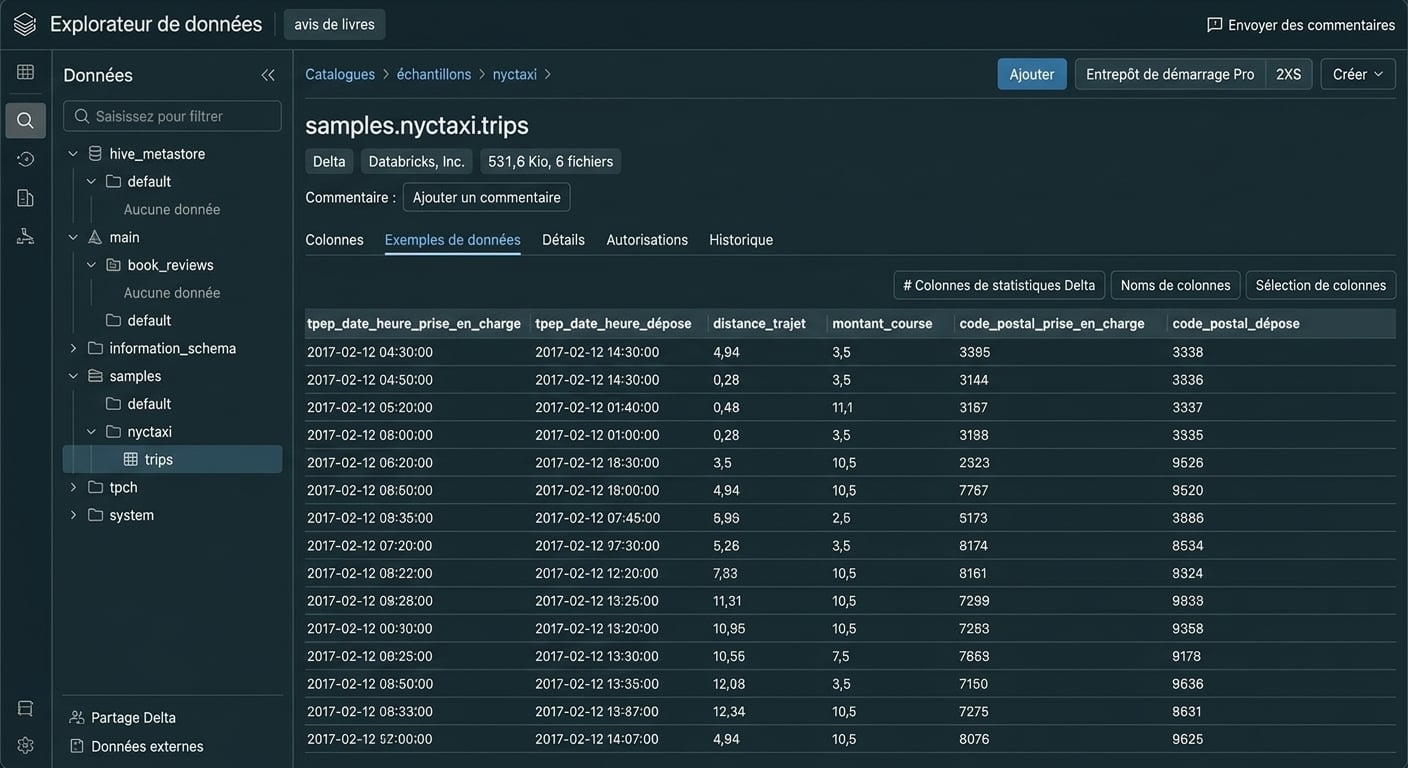Open the Catalogues breadcrumb link
This screenshot has height=768, width=1408.
coord(340,74)
